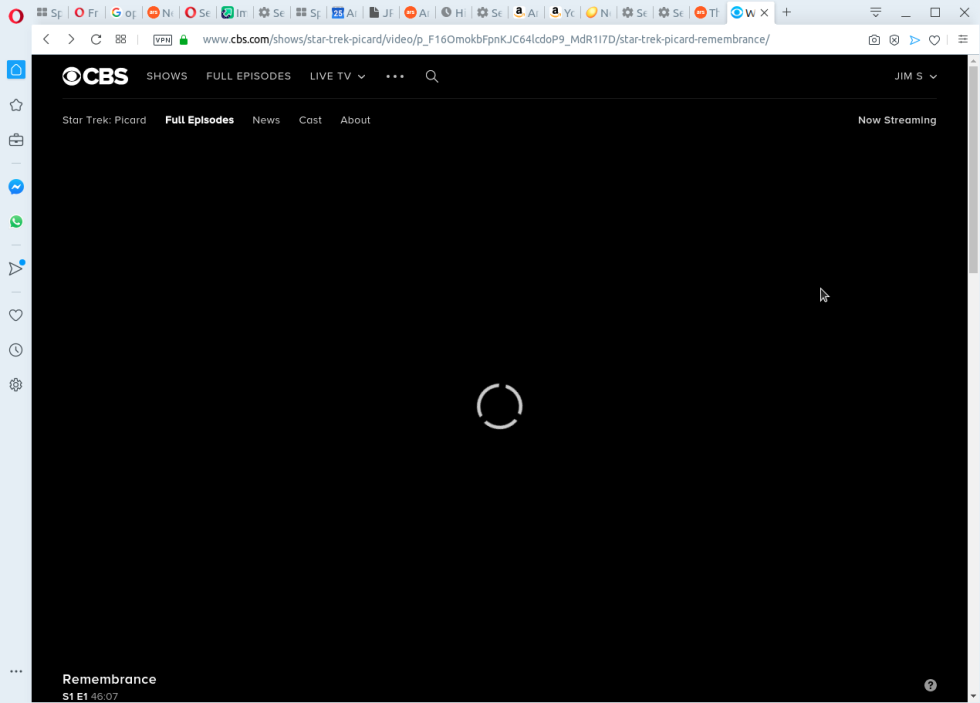This screenshot has width=980, height=703.
Task: Open browsing history using the clock icon
Action: click(x=15, y=349)
